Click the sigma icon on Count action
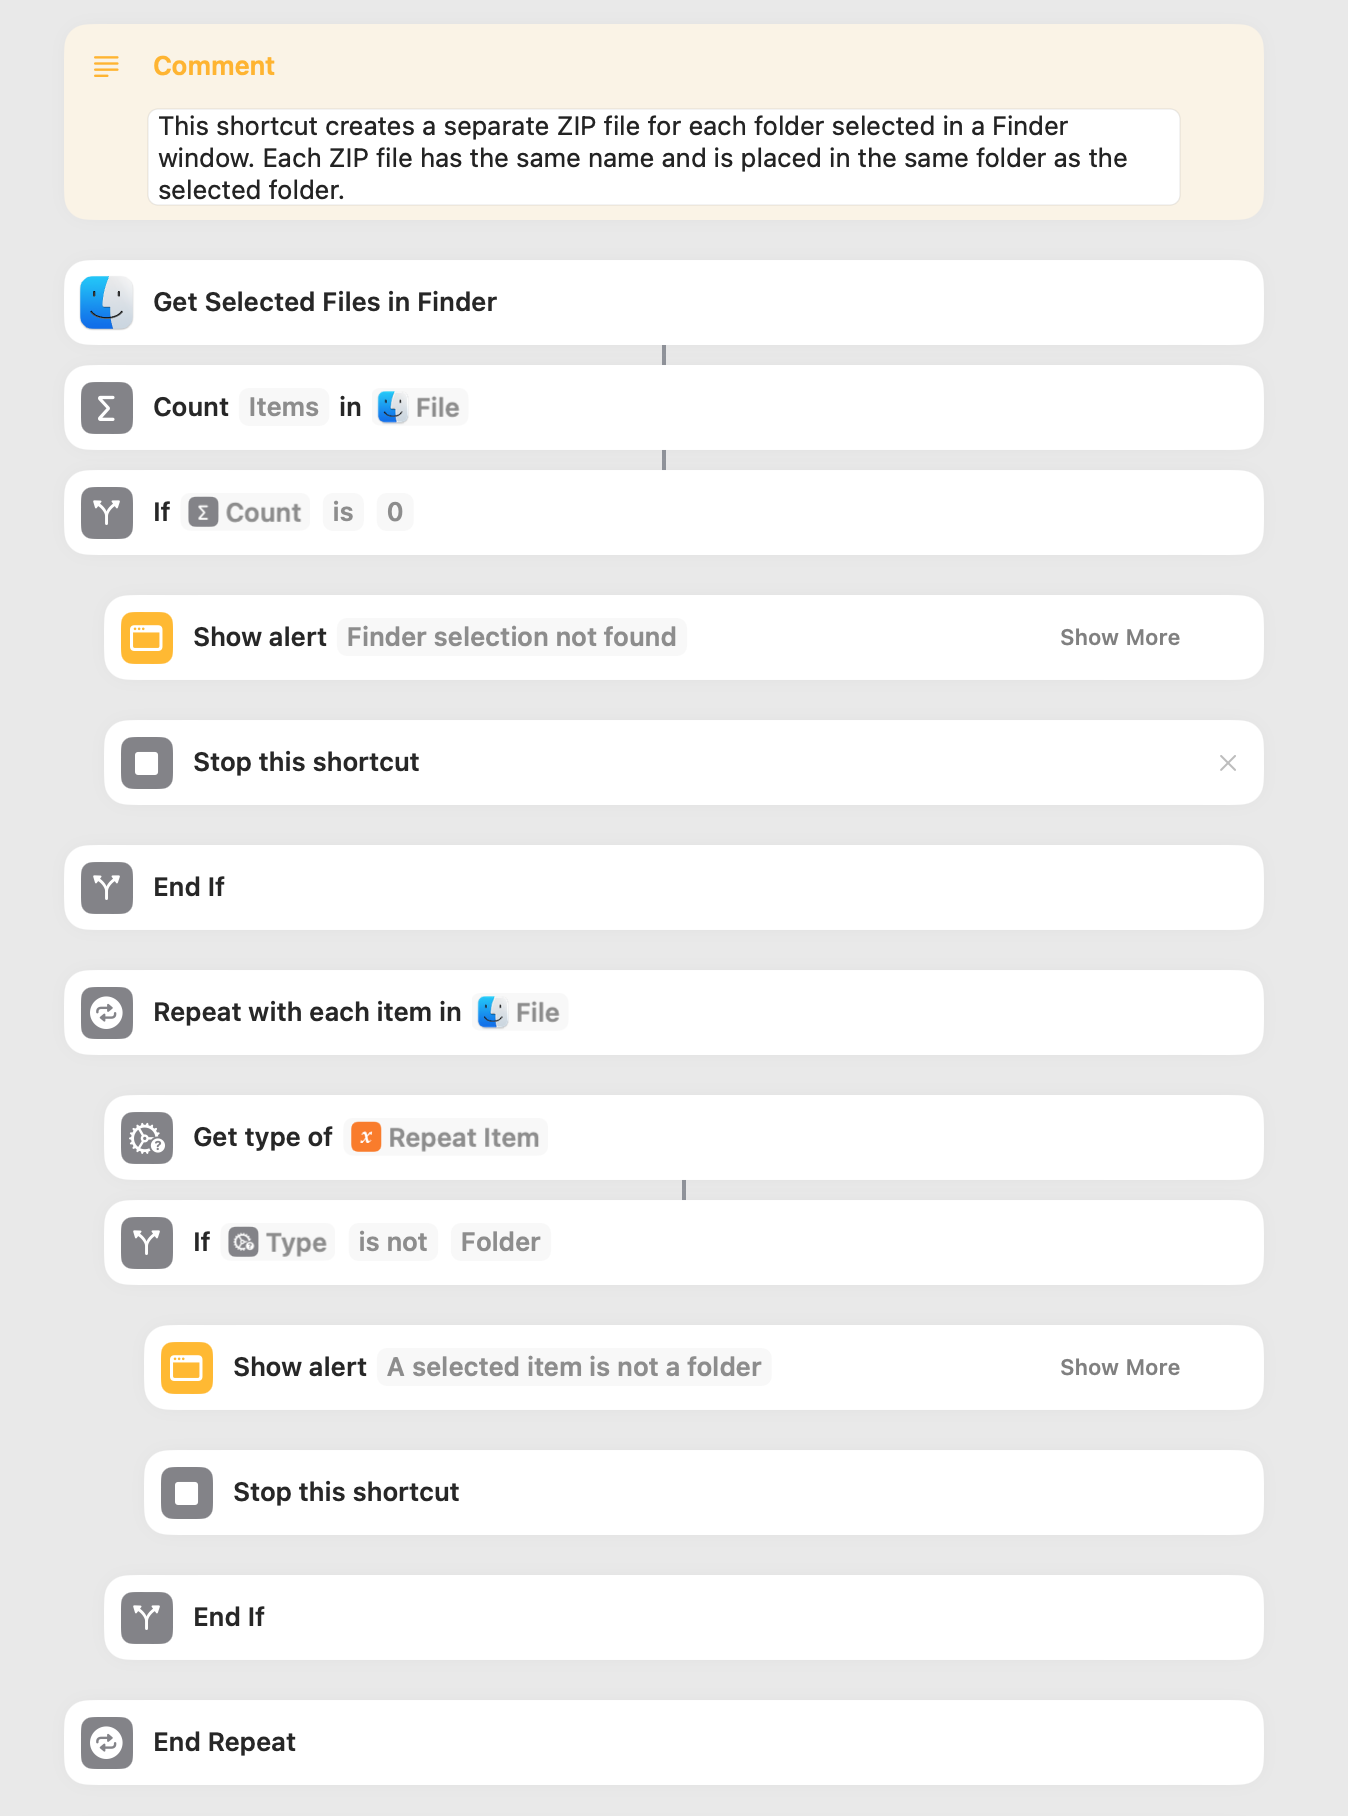This screenshot has width=1348, height=1816. click(107, 408)
